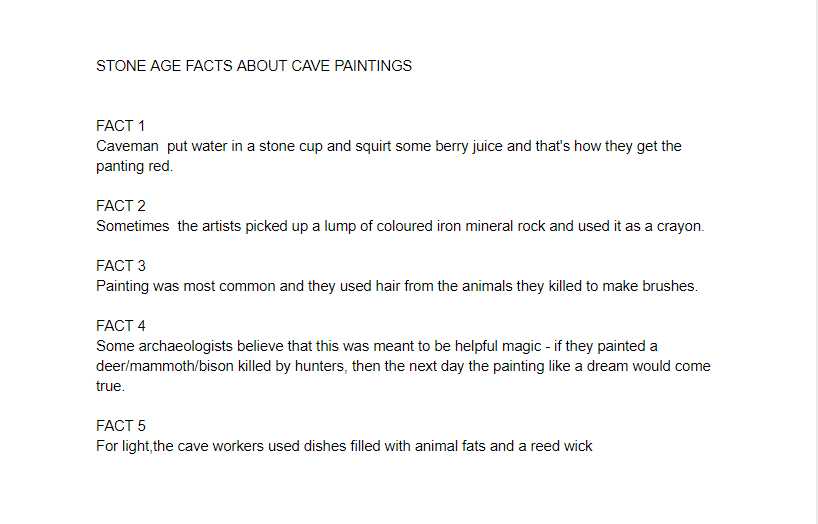
Task: Click the title "STONE AGE FACTS ABOUT CAVE PAINTINGS"
Action: 254,66
